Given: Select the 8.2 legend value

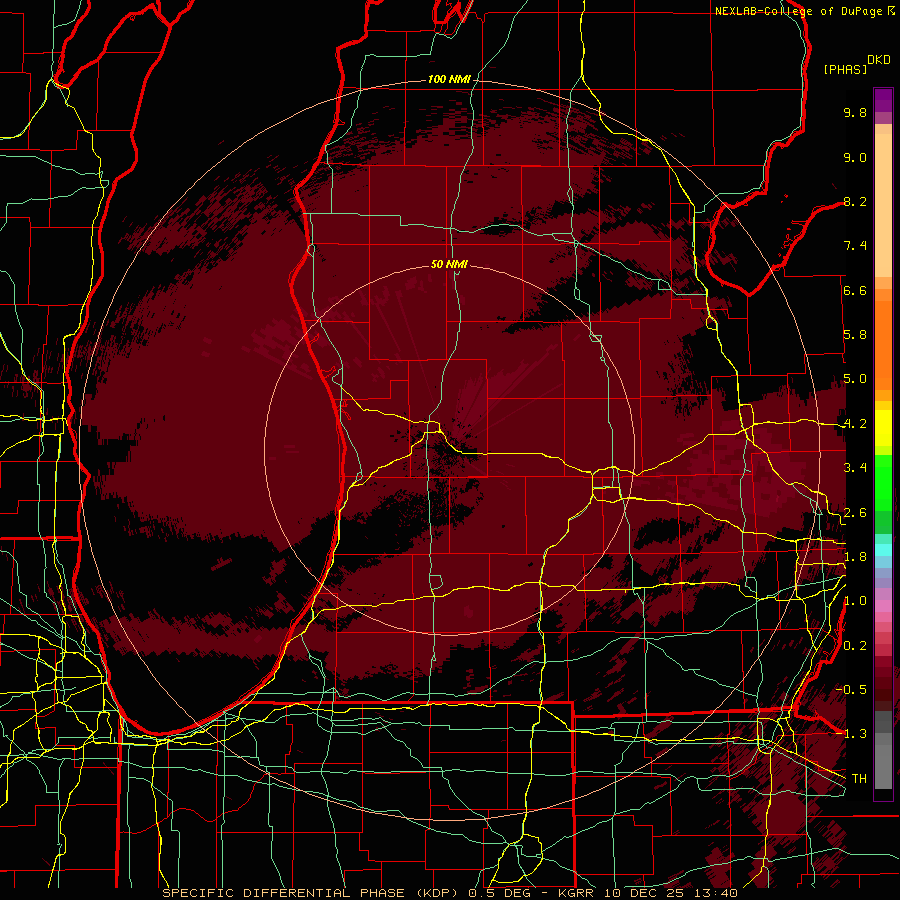Looking at the screenshot, I should click(855, 201).
